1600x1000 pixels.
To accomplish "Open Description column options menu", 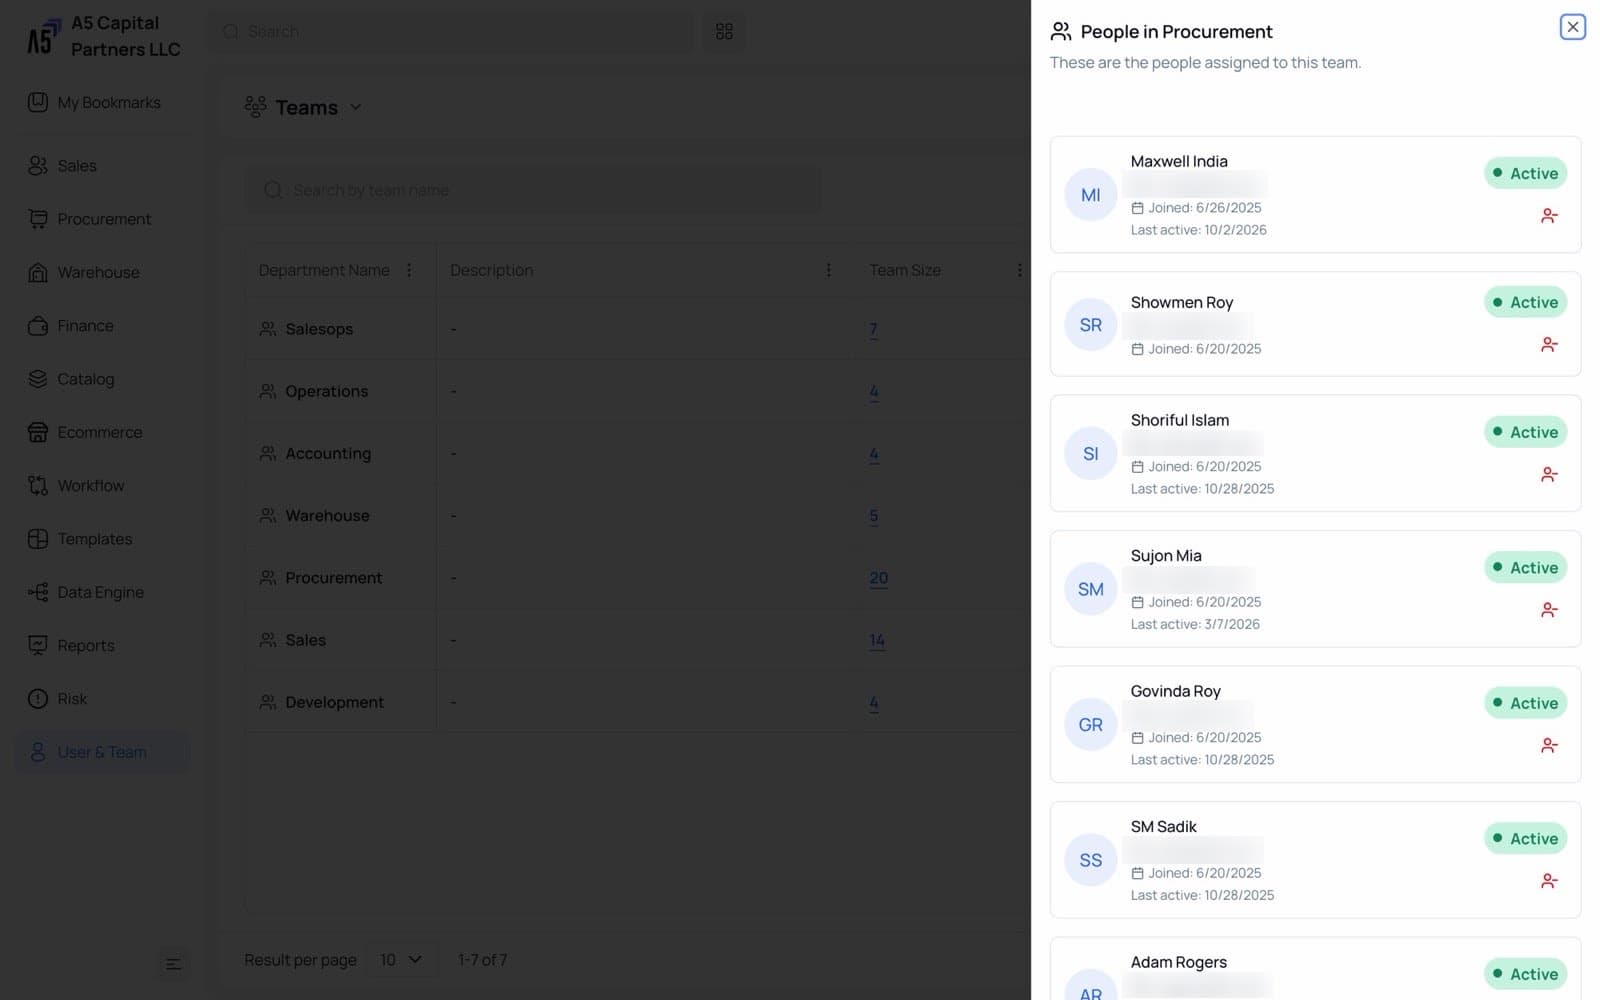I will (828, 270).
